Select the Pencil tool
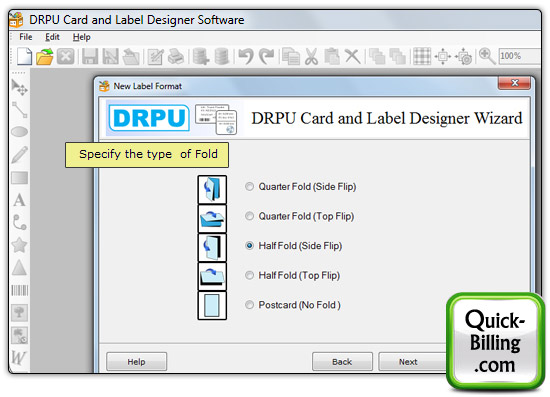Screen dimensions: 550x397 20,155
